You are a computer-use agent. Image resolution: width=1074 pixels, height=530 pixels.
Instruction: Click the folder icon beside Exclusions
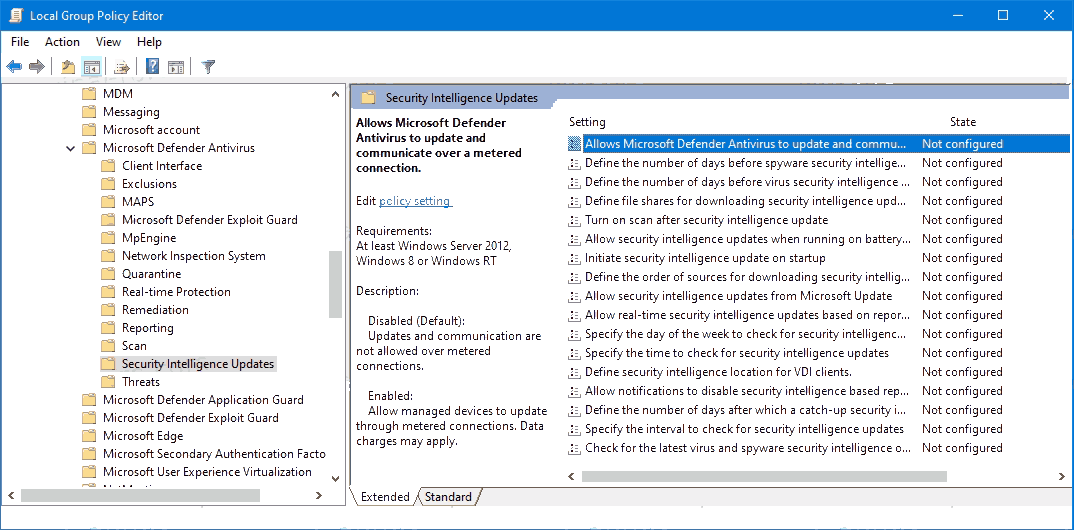pyautogui.click(x=108, y=184)
